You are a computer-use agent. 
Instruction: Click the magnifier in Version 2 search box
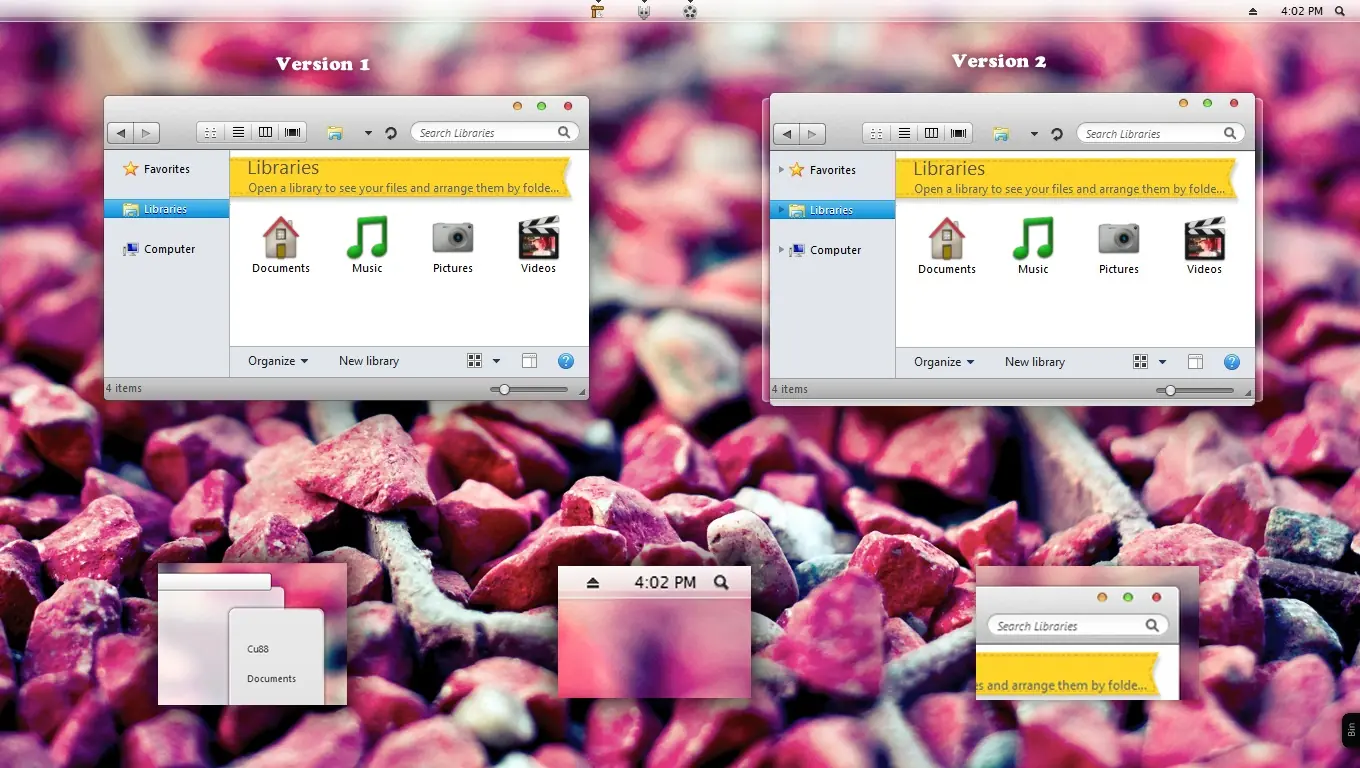click(1230, 133)
